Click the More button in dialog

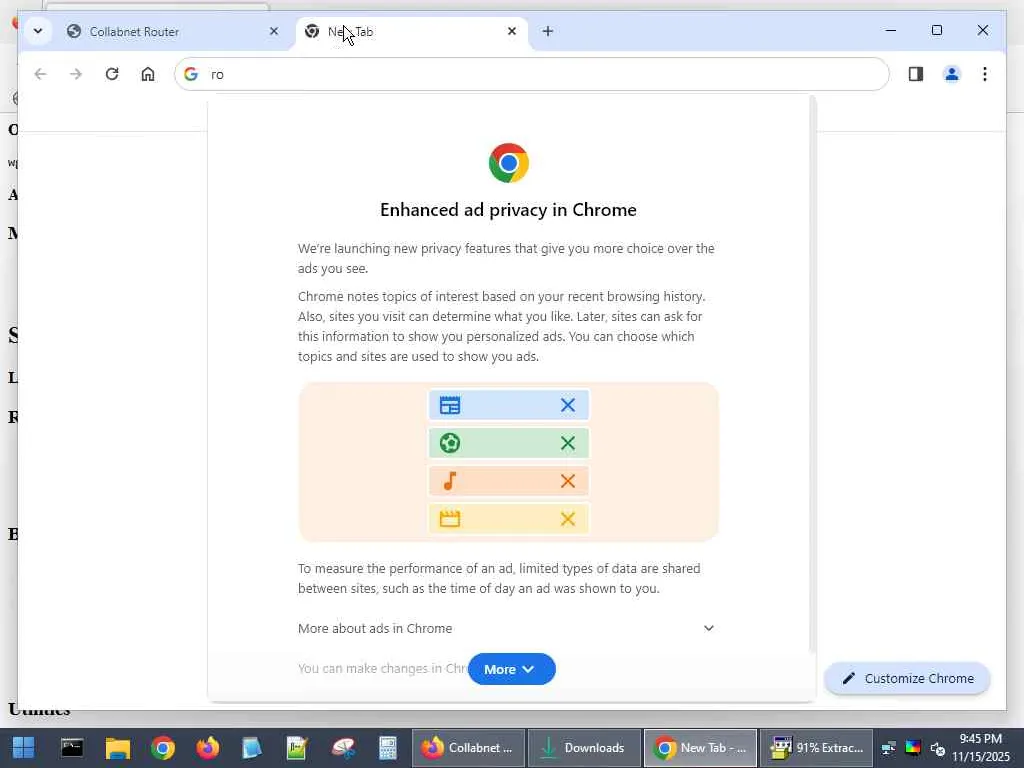[511, 669]
